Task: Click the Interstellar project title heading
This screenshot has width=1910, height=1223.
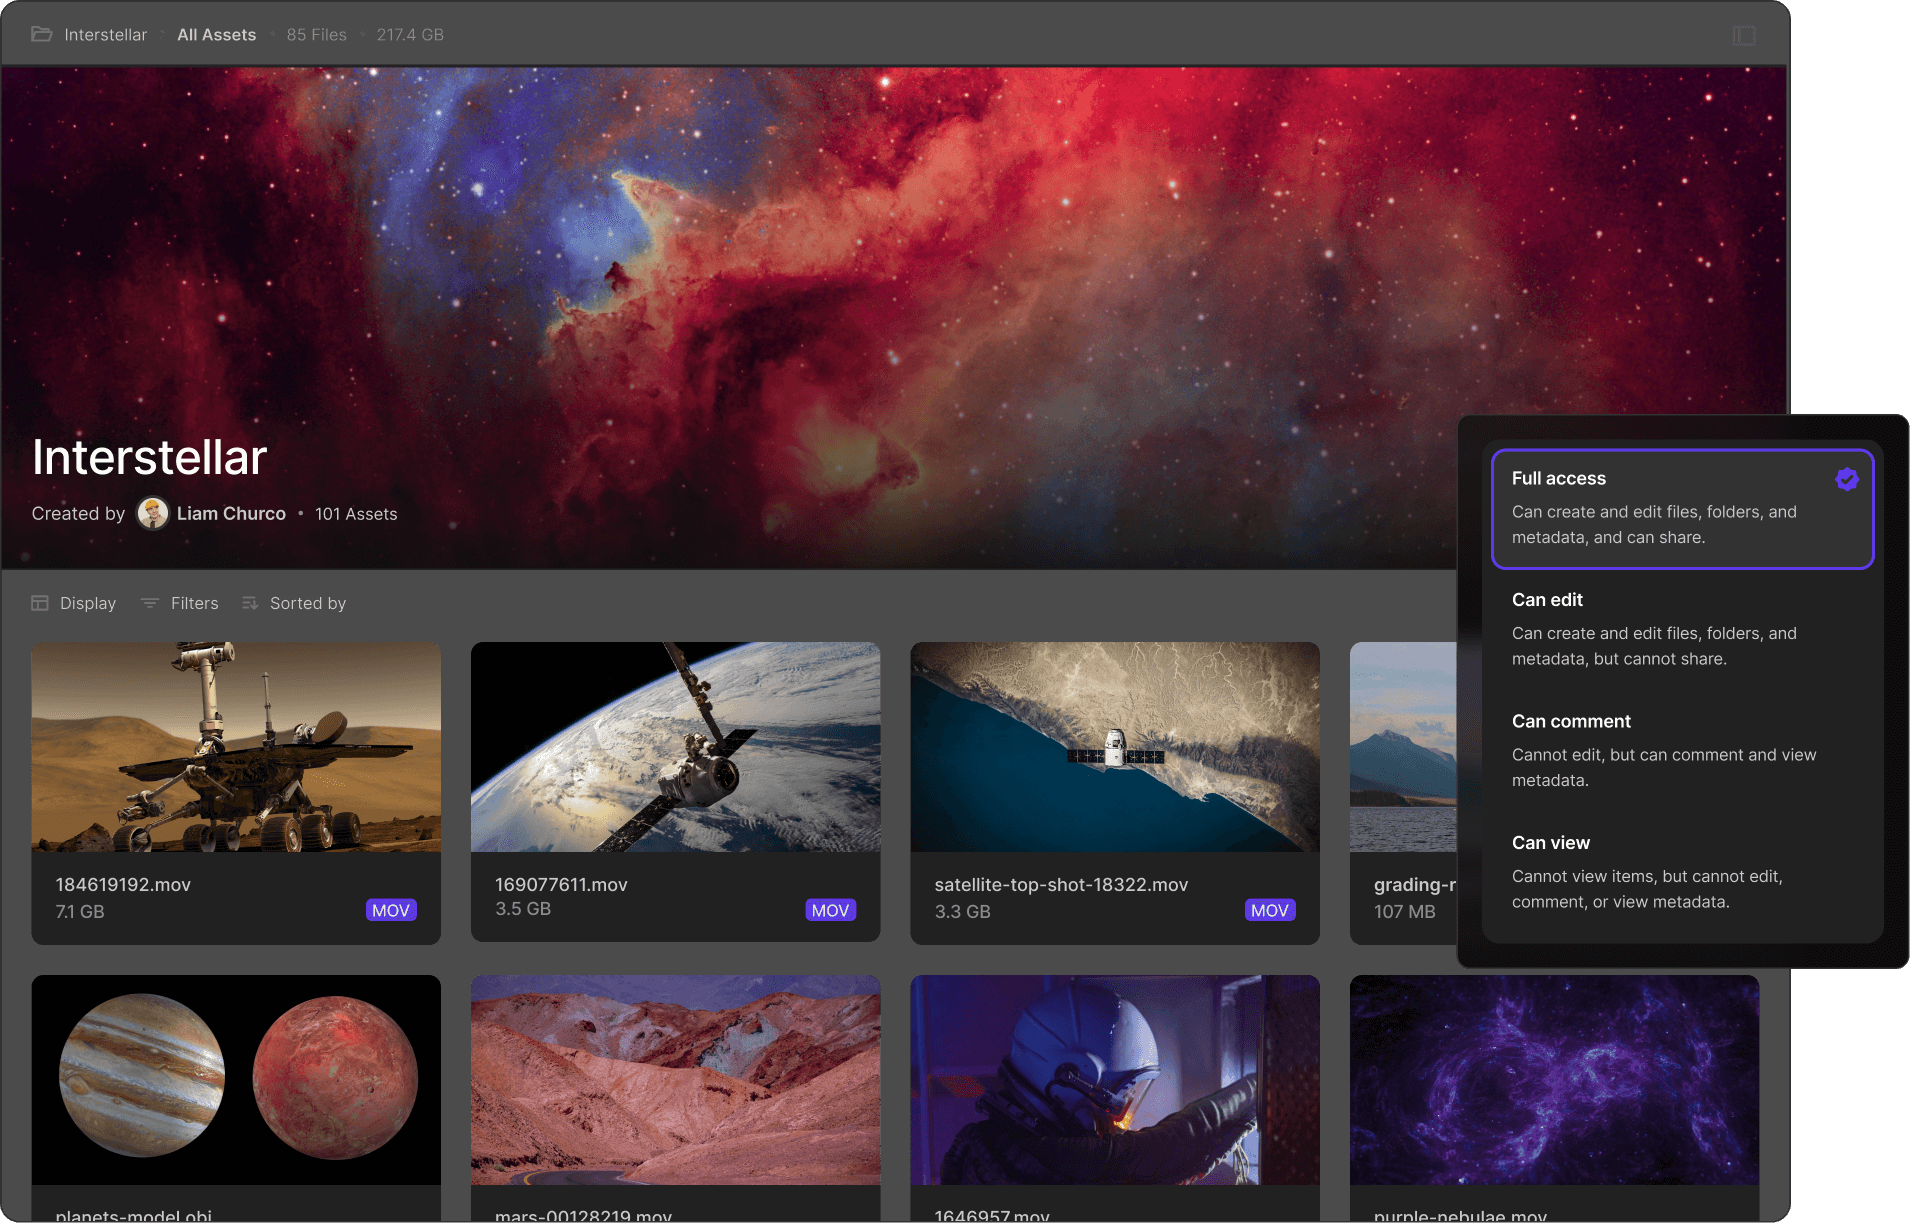Action: pyautogui.click(x=149, y=457)
